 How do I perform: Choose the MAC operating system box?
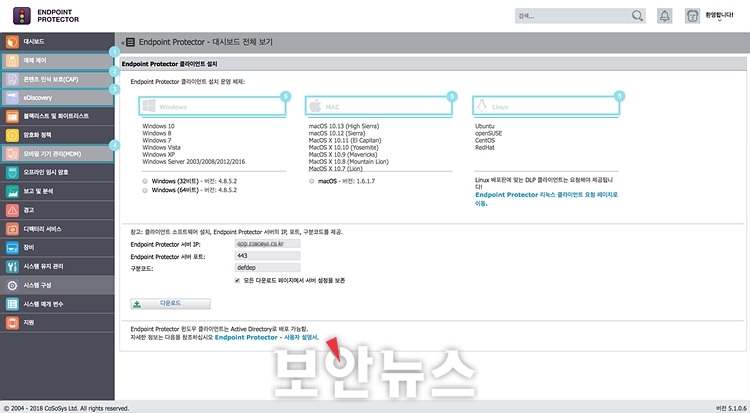pos(379,106)
